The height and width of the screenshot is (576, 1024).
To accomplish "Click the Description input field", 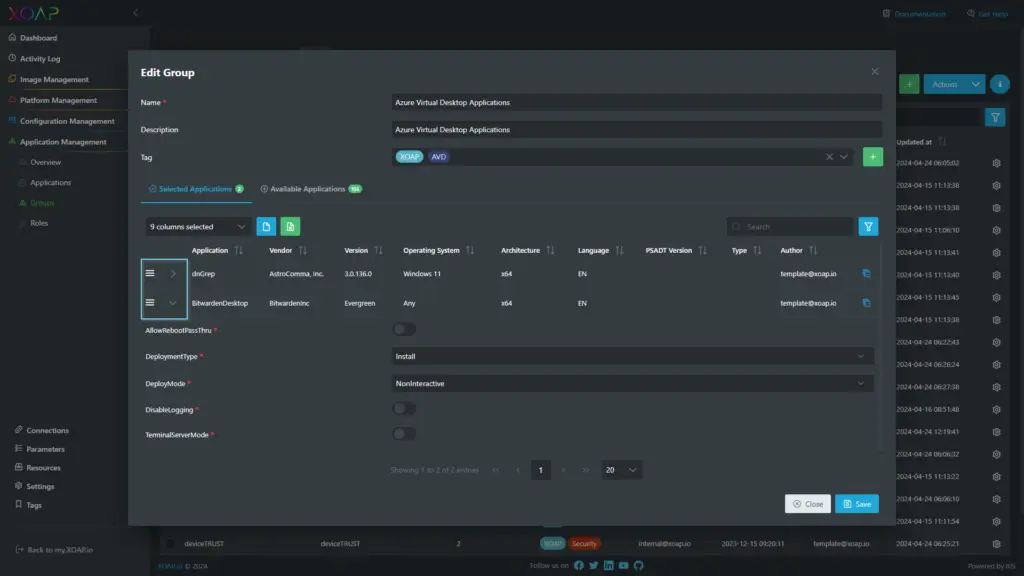I will [x=636, y=129].
